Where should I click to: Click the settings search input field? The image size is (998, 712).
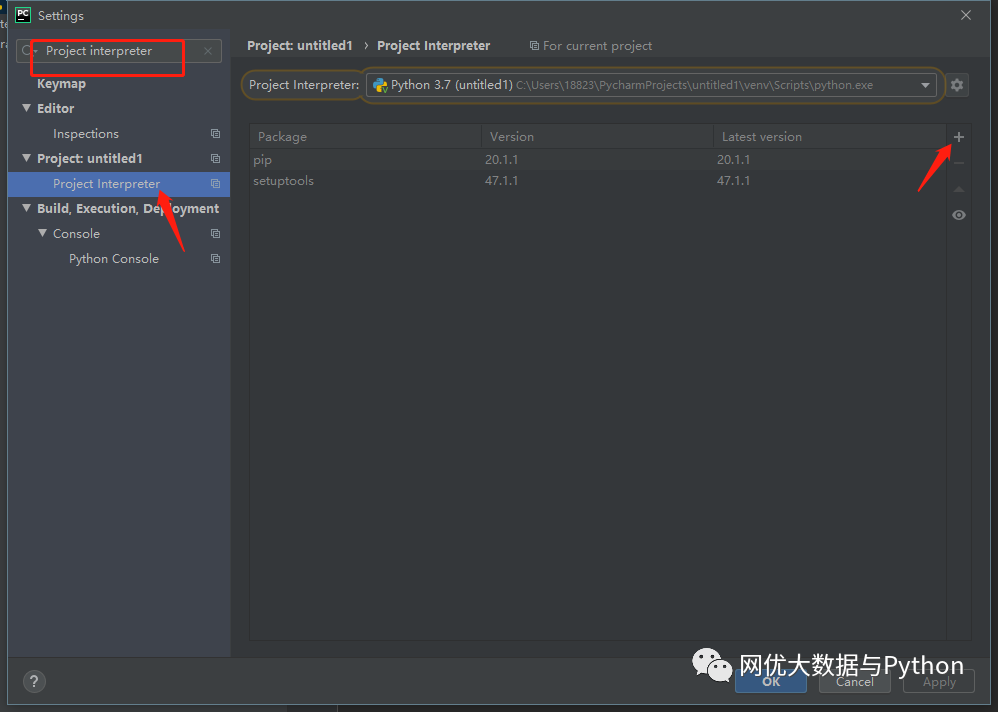tap(121, 51)
